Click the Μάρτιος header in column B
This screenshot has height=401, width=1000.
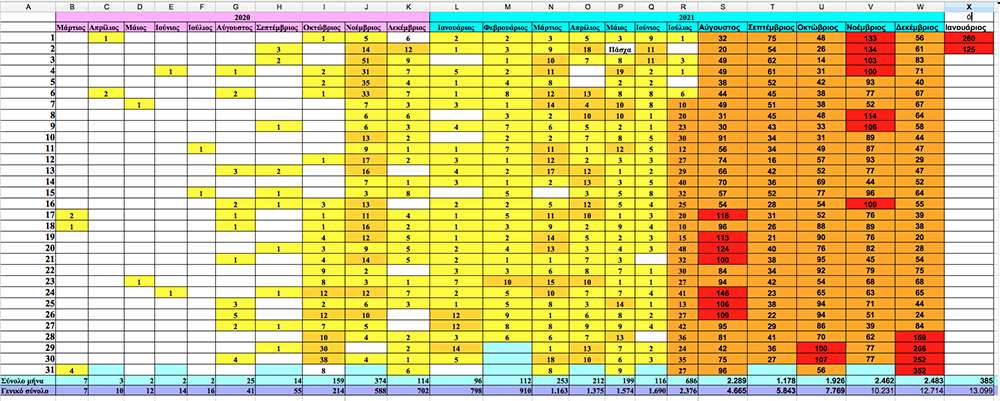point(71,28)
